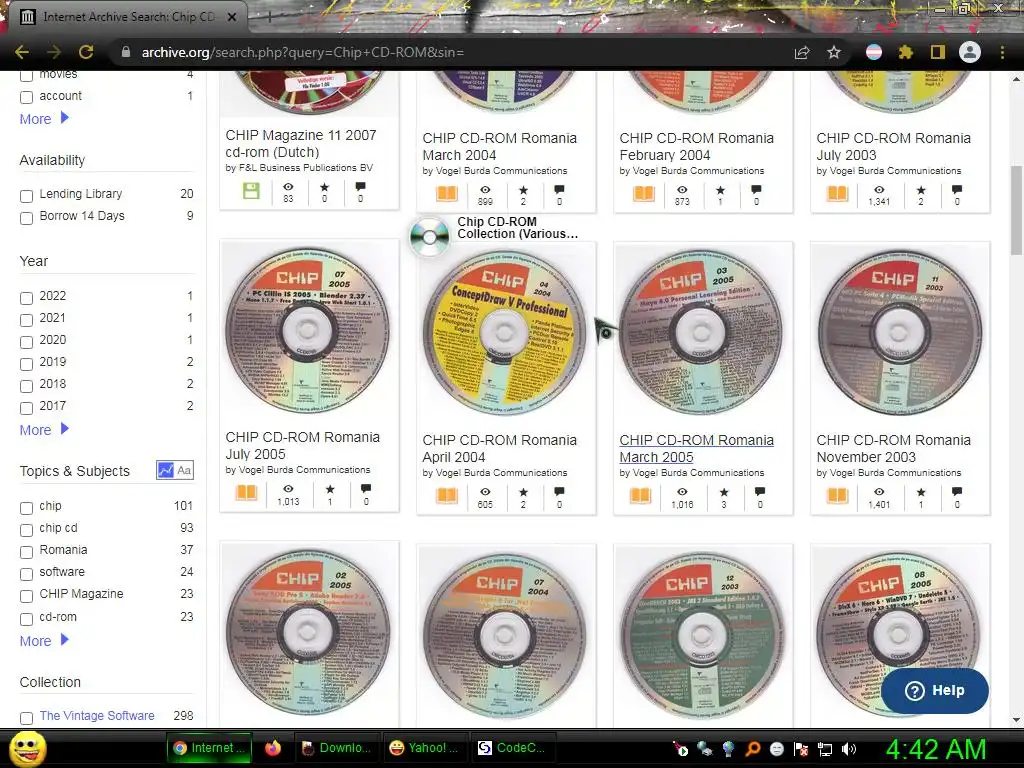1024x768 pixels.
Task: Check the software topic filter
Action: click(x=26, y=574)
